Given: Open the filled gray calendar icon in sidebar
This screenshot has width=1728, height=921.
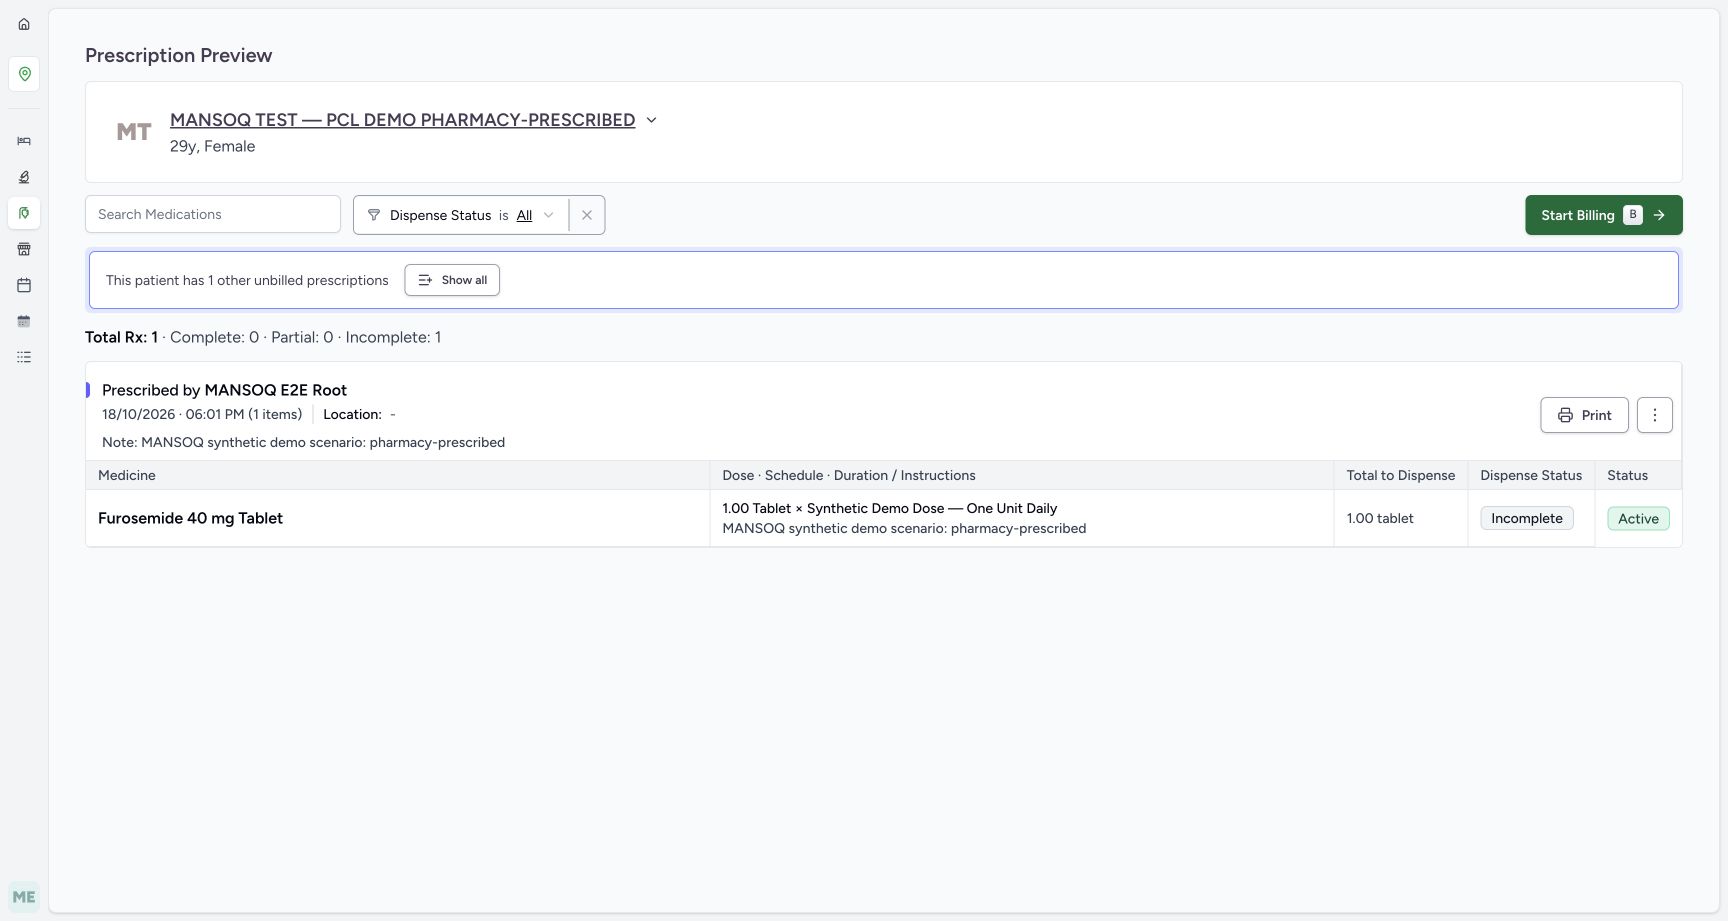Looking at the screenshot, I should click(x=24, y=321).
